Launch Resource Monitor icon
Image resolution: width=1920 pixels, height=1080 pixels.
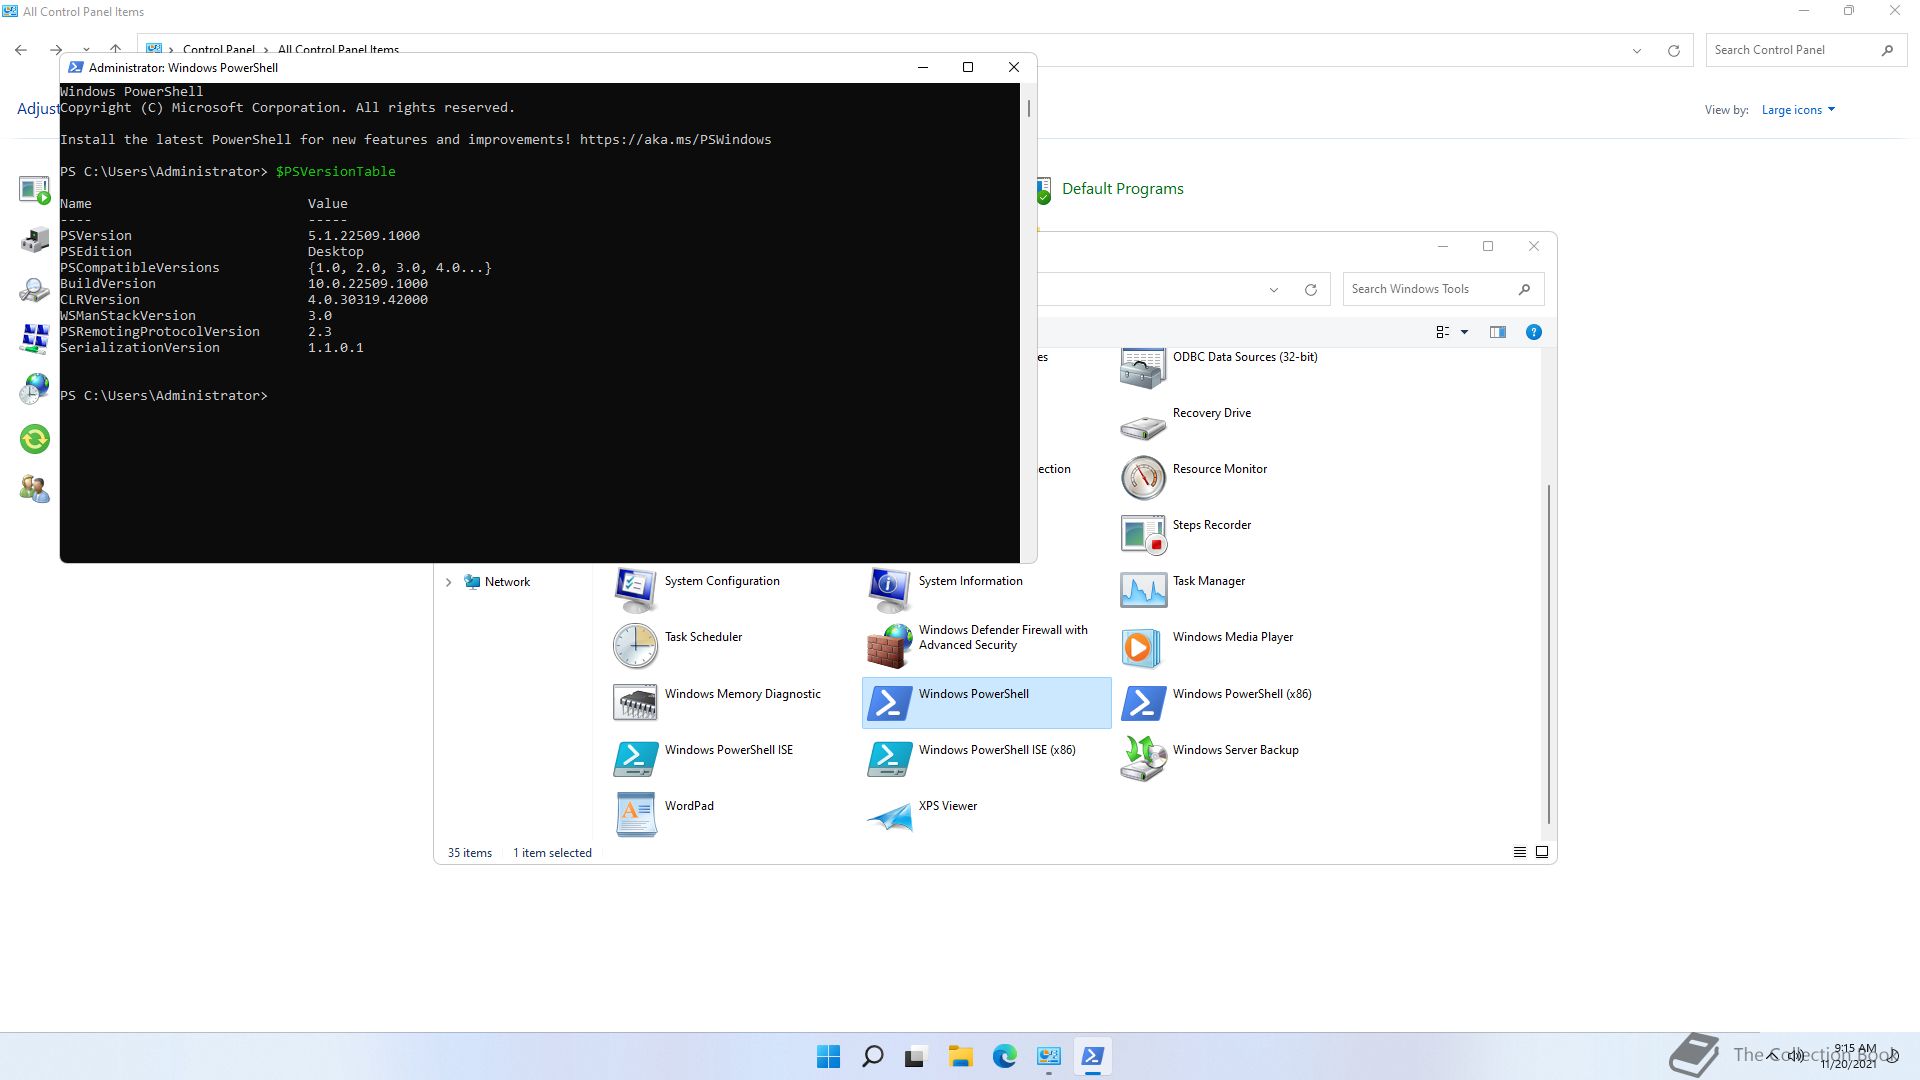pos(1143,479)
